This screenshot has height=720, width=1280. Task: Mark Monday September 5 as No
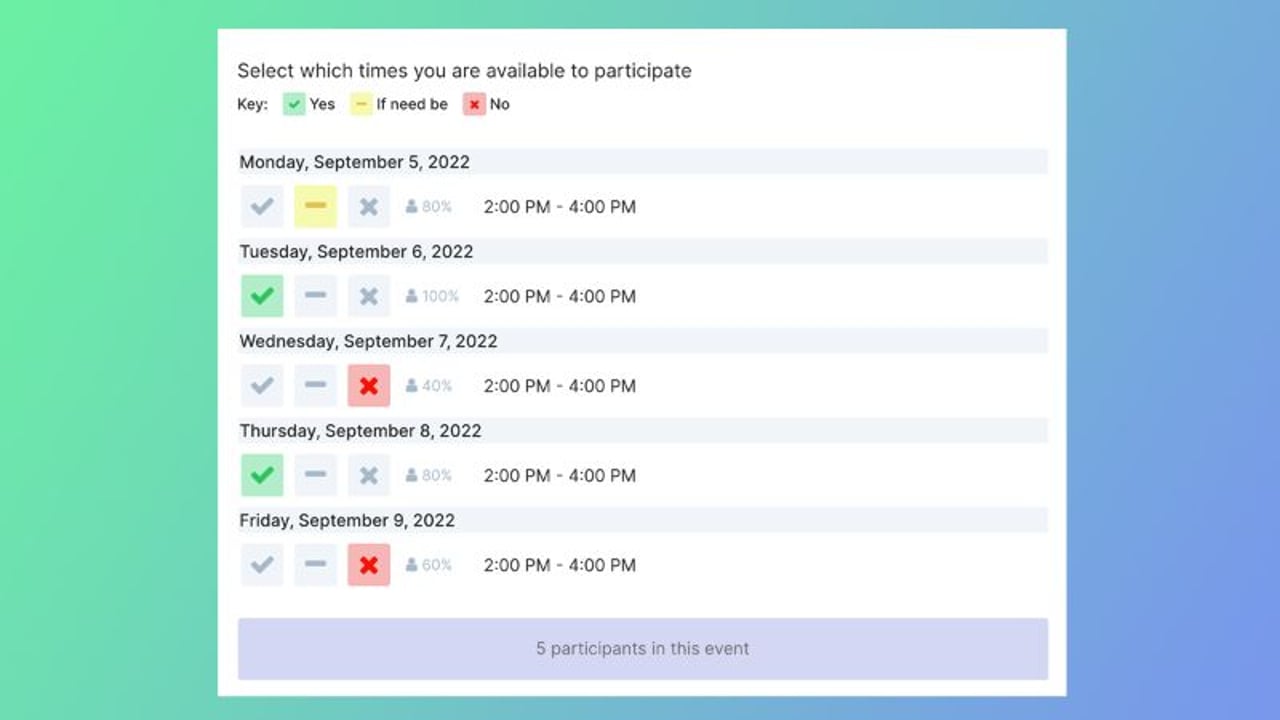click(369, 207)
